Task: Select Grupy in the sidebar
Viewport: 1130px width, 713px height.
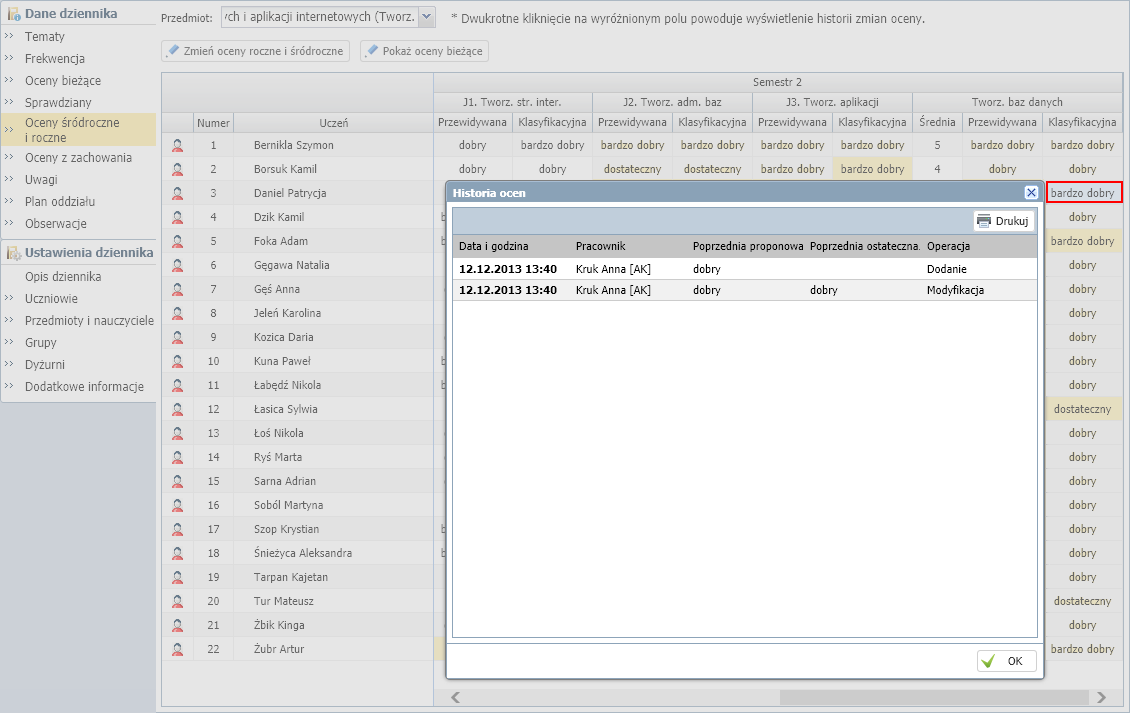Action: click(40, 342)
